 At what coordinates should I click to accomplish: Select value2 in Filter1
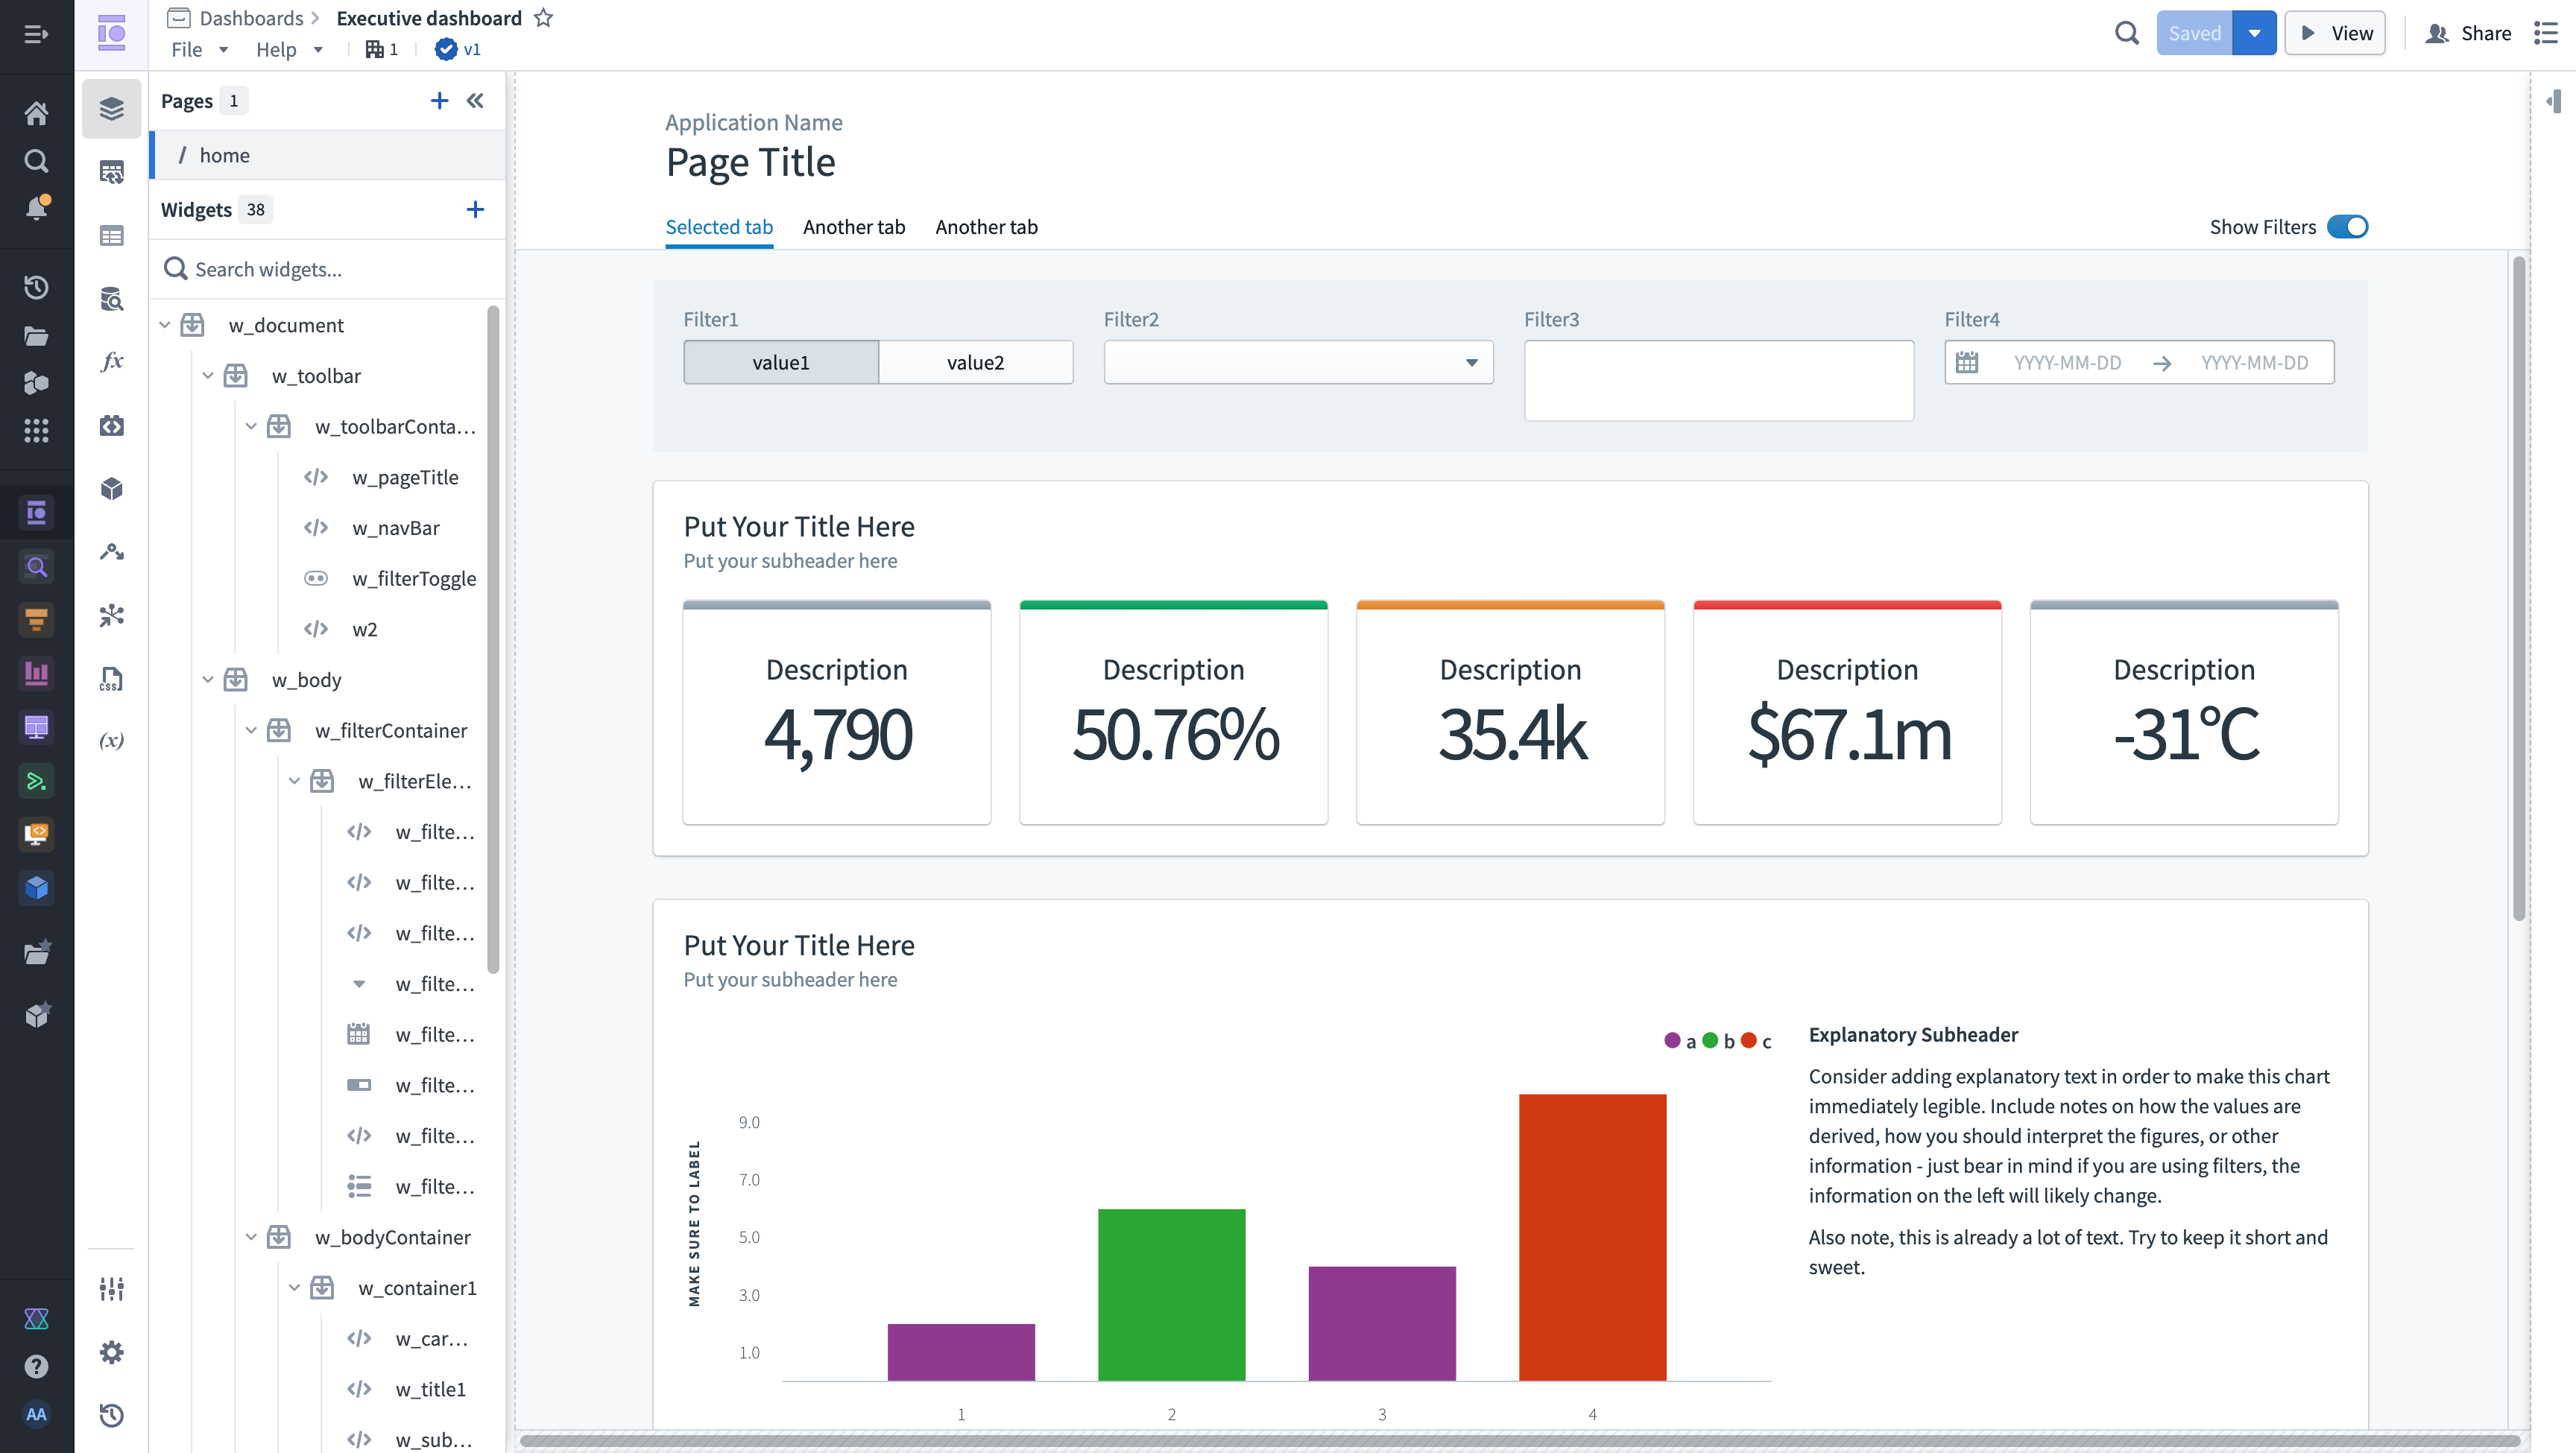[976, 362]
